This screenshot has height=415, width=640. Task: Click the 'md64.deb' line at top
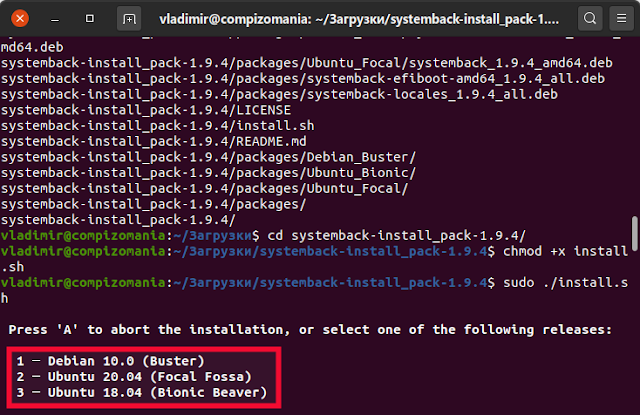click(32, 47)
